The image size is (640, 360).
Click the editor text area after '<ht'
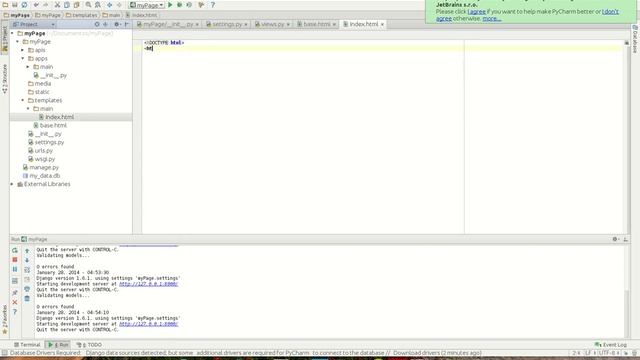point(153,49)
